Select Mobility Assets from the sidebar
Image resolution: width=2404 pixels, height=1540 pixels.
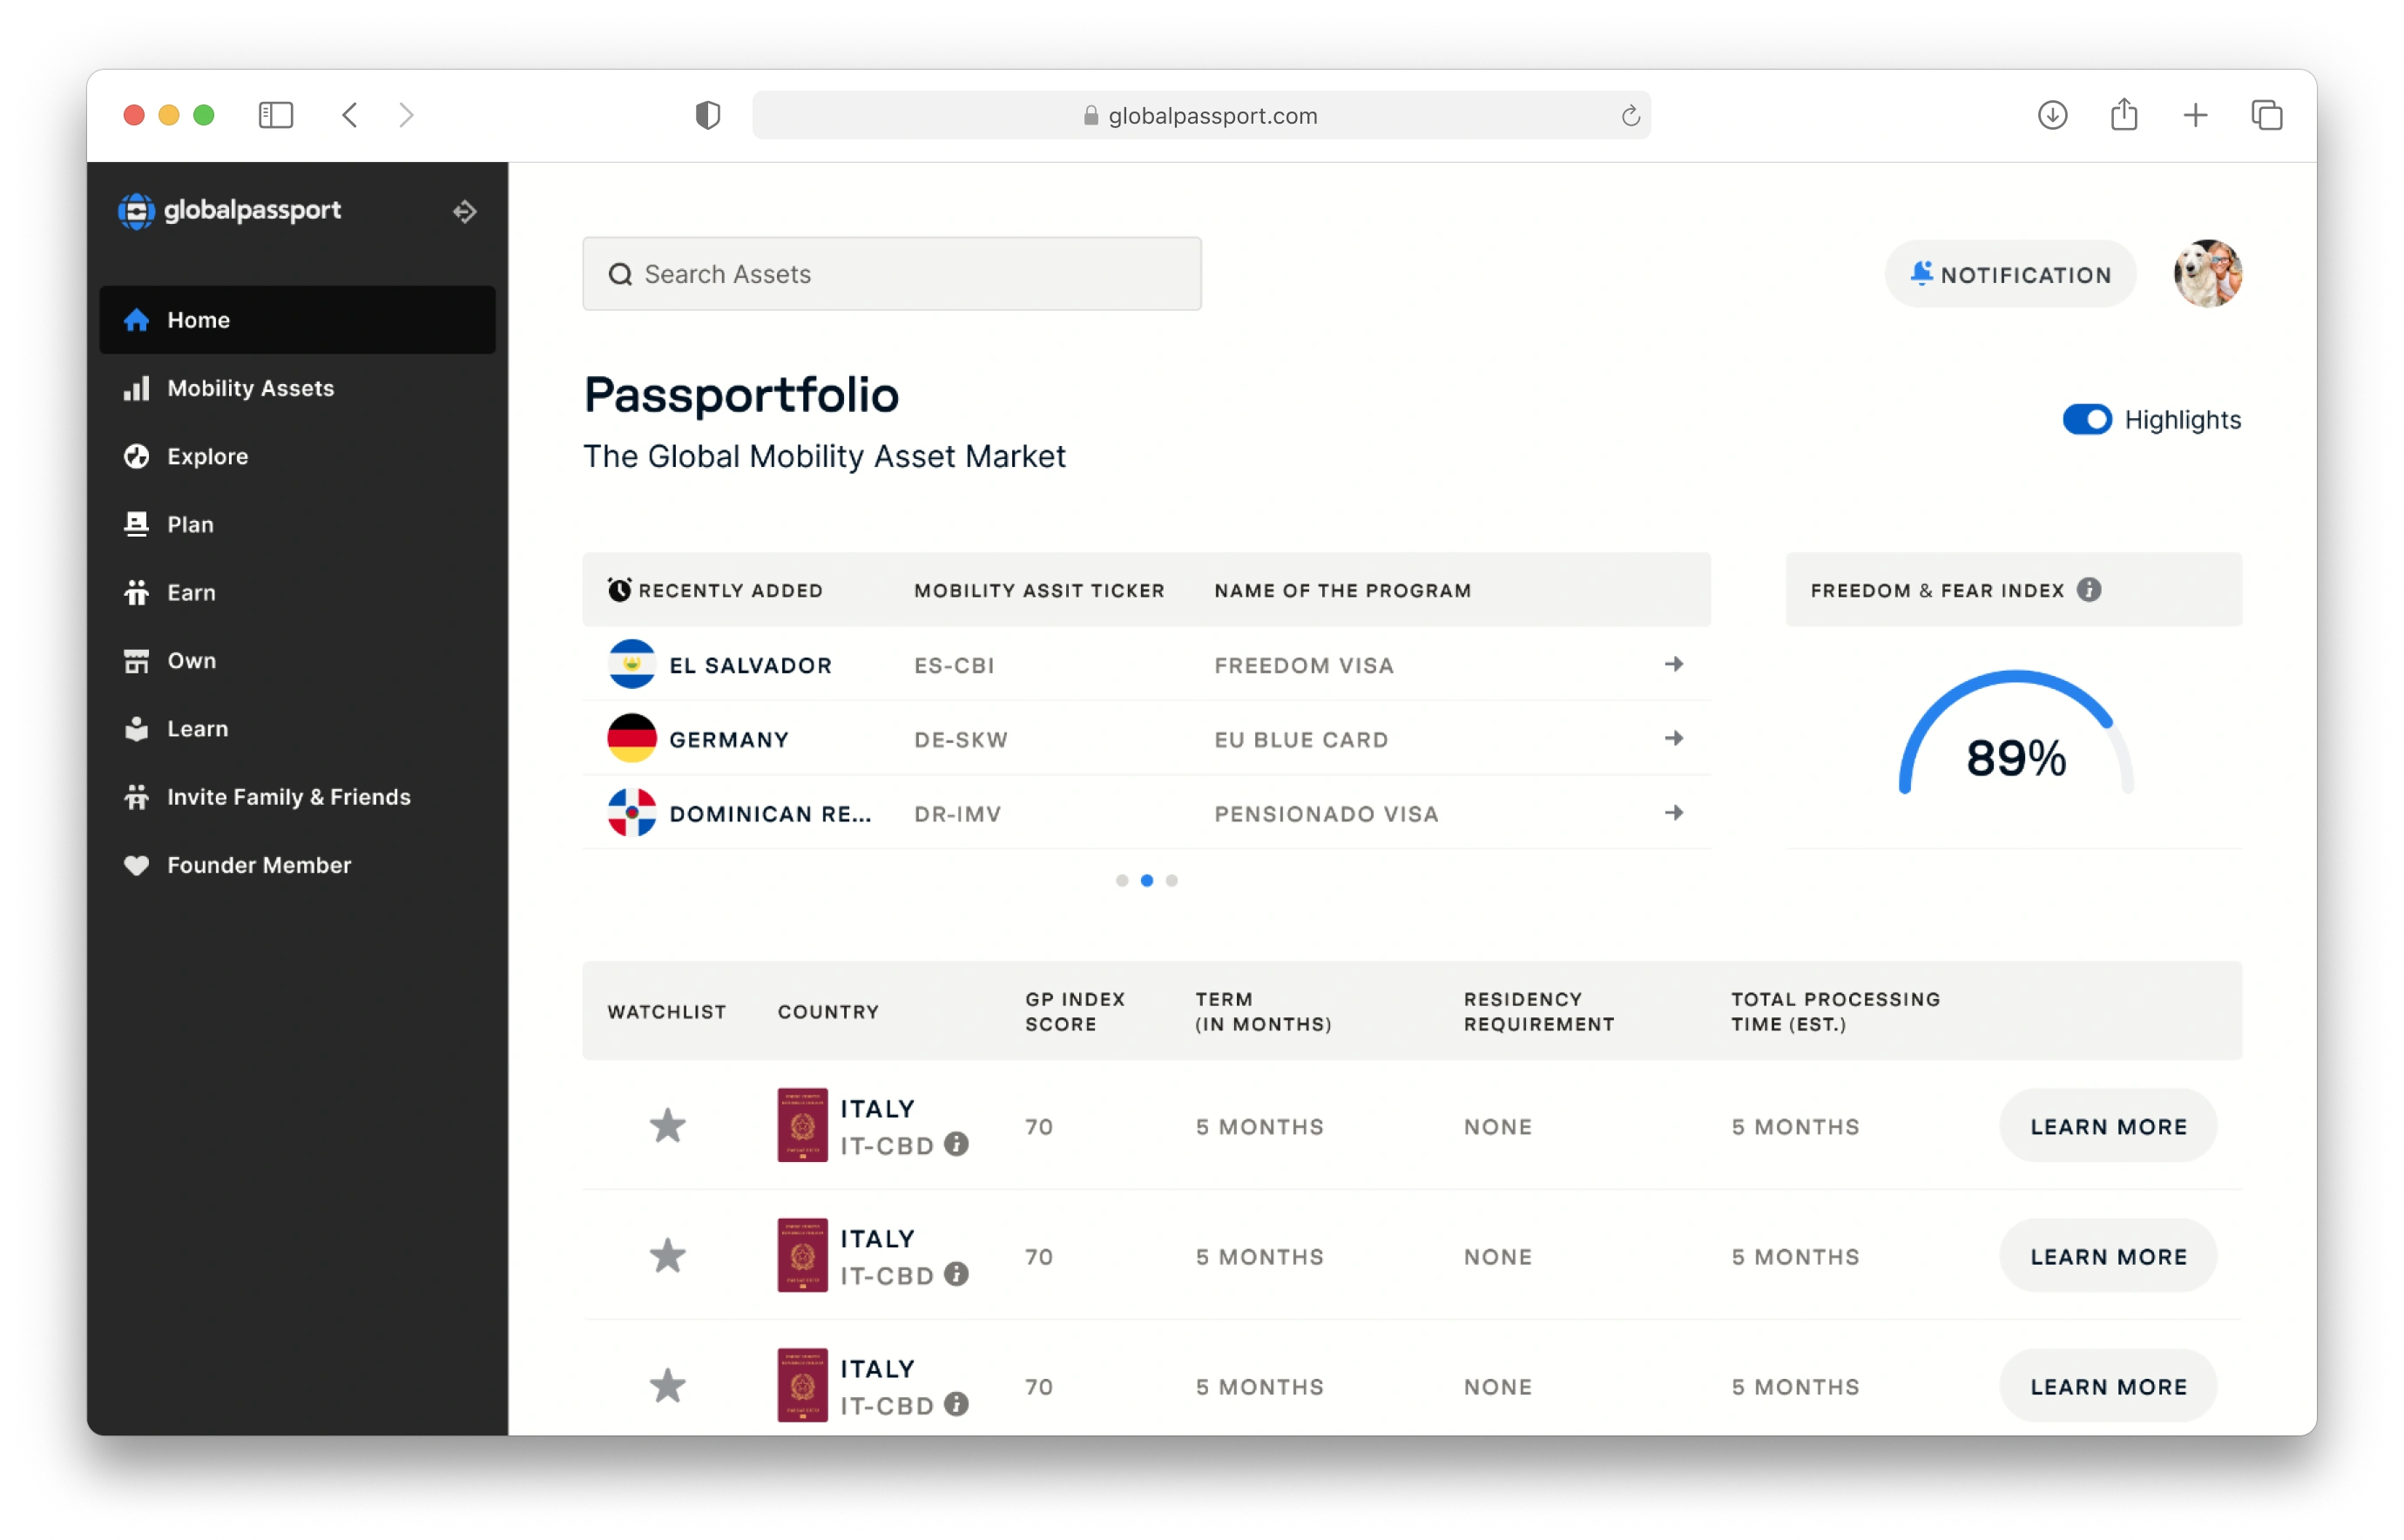[x=250, y=388]
